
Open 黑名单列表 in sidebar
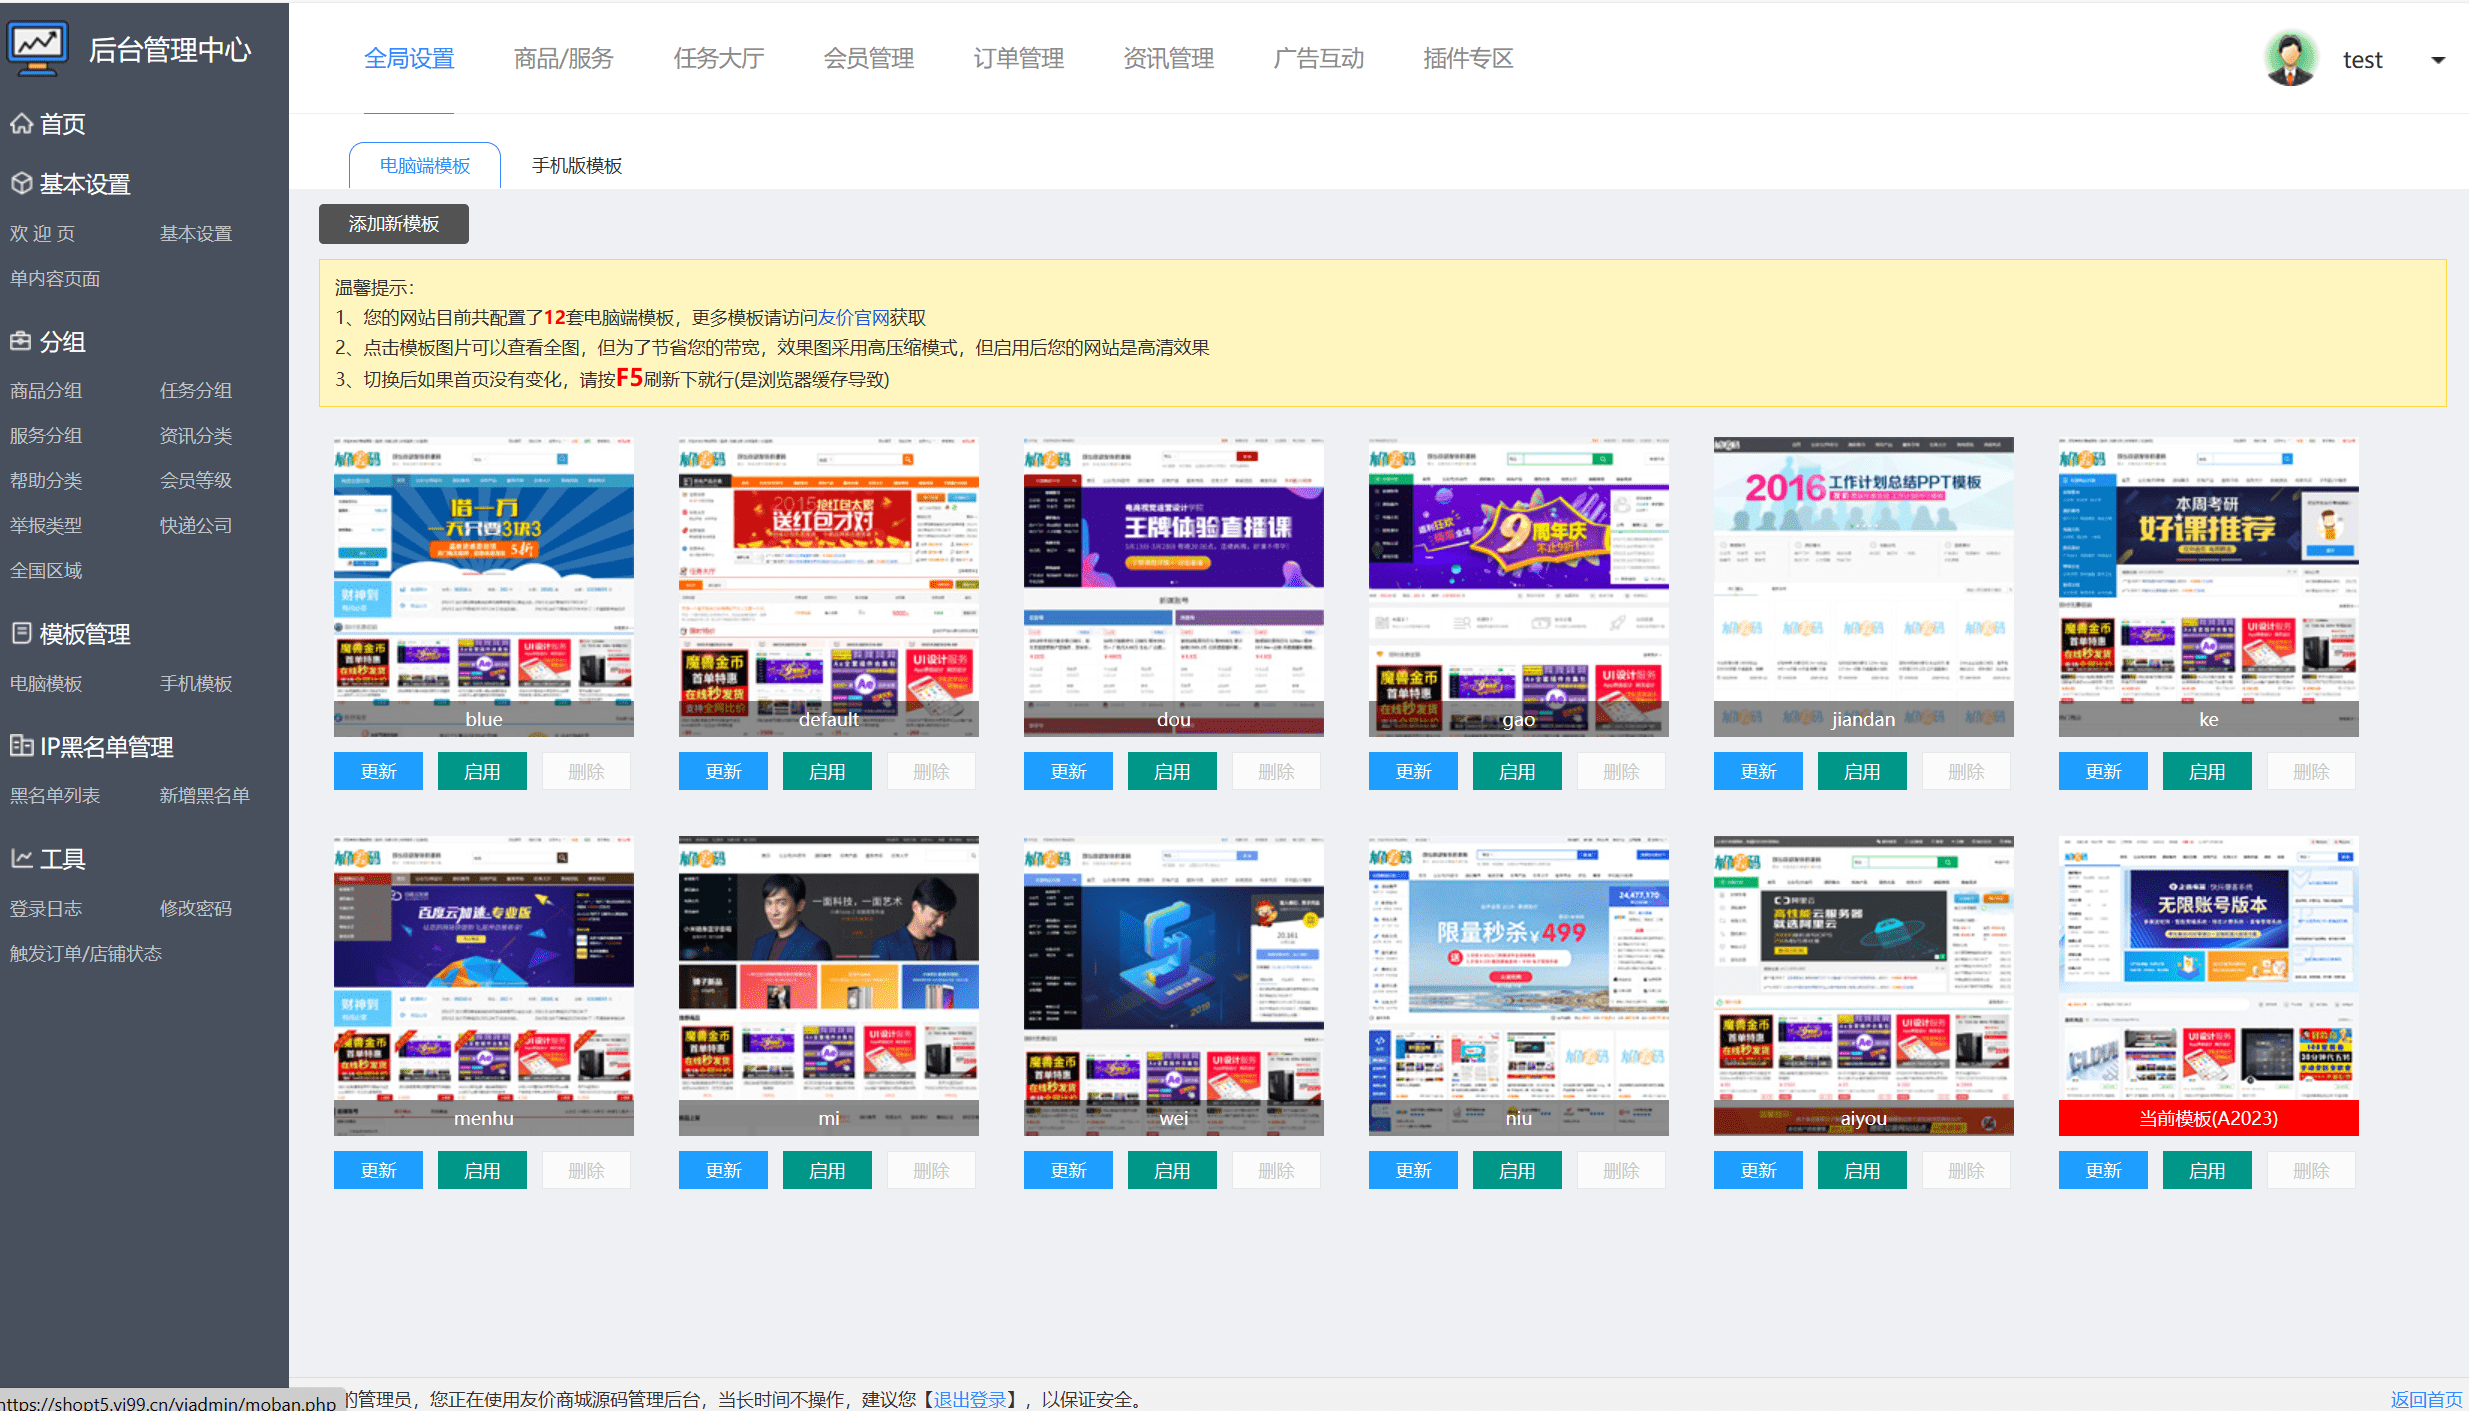pos(55,796)
